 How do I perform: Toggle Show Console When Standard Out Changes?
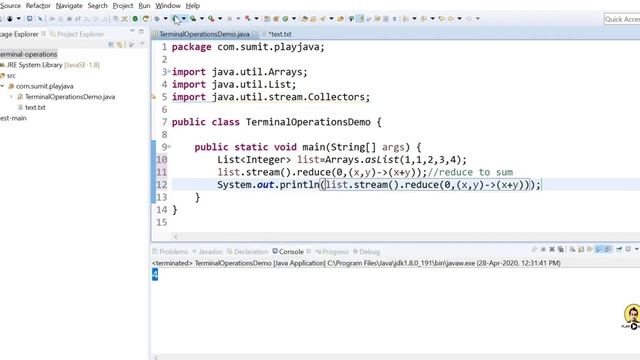click(598, 249)
